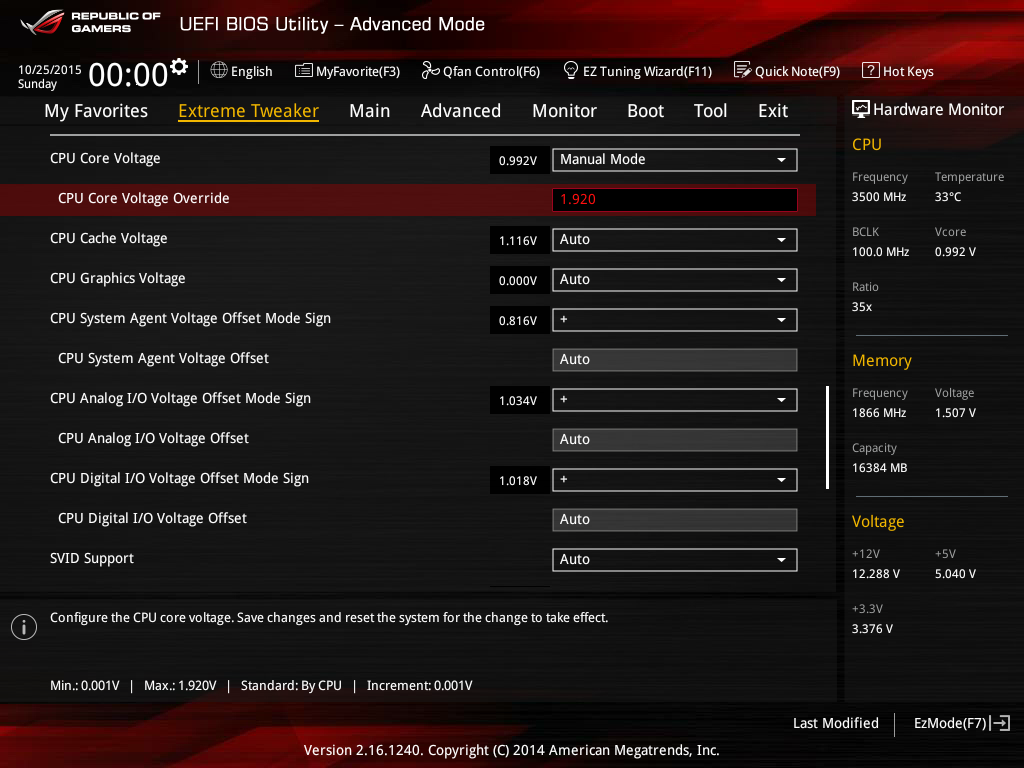Switch to the Advanced tab
The image size is (1024, 768).
[x=460, y=111]
